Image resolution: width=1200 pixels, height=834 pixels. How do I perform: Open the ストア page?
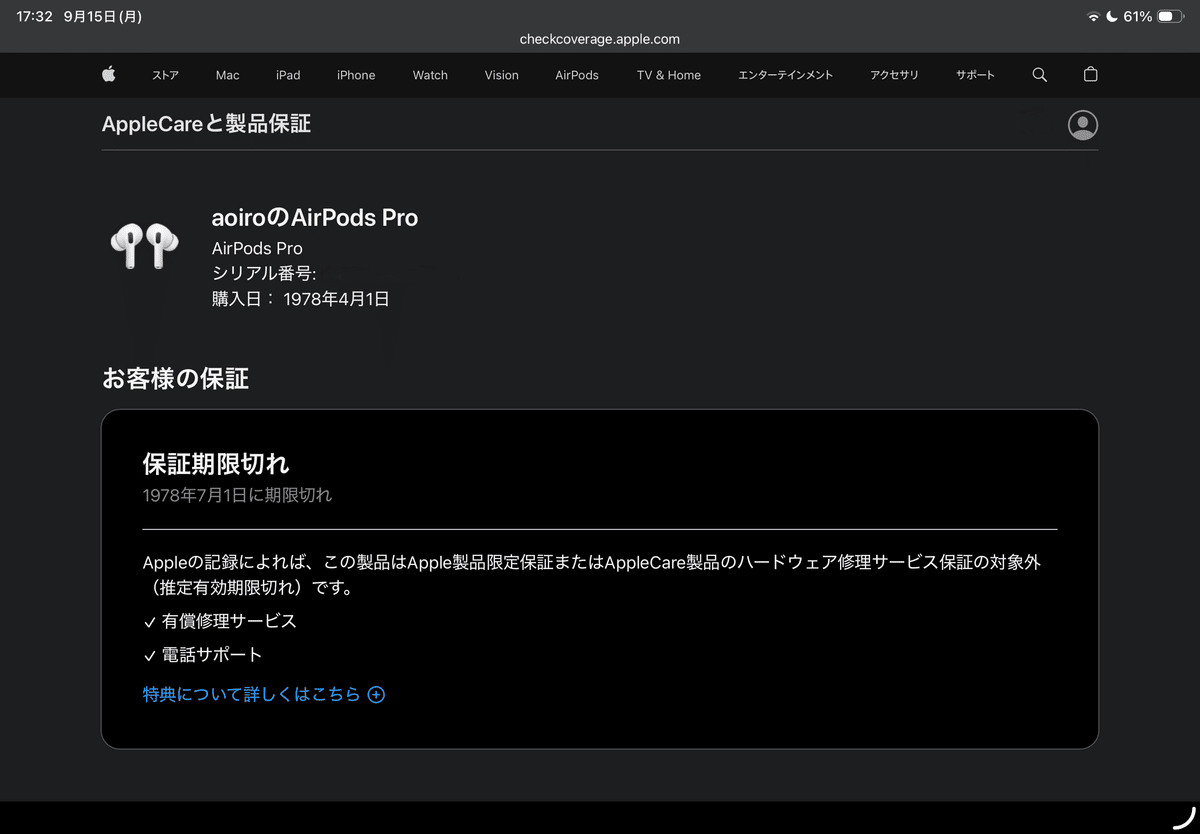165,75
